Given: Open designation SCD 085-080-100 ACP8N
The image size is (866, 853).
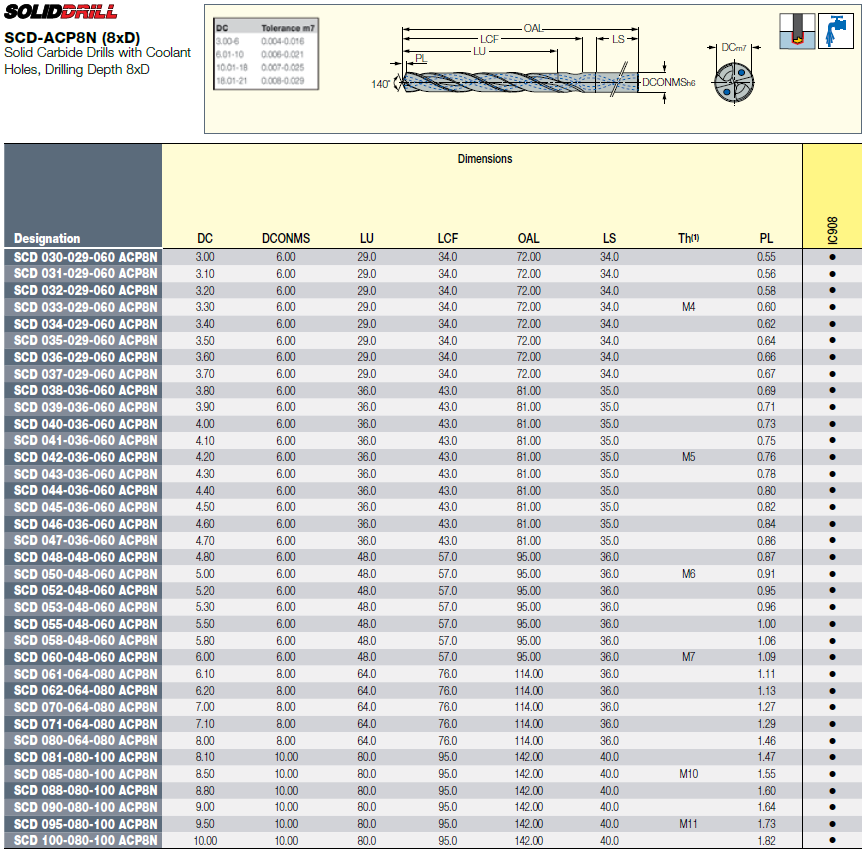Looking at the screenshot, I should 86,774.
